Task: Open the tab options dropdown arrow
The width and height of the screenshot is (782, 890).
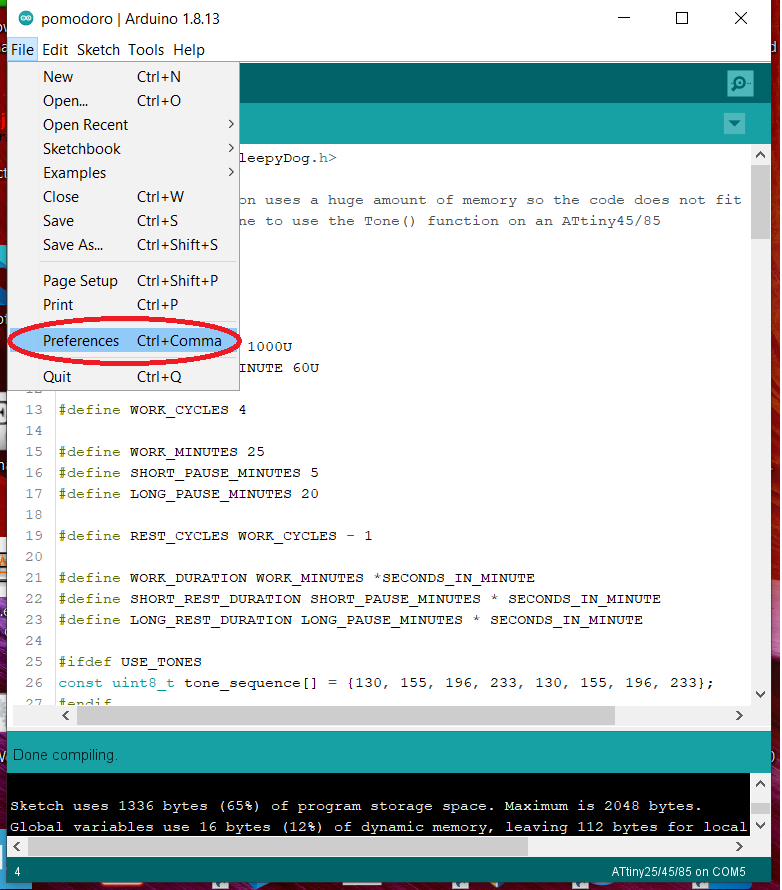Action: 734,123
